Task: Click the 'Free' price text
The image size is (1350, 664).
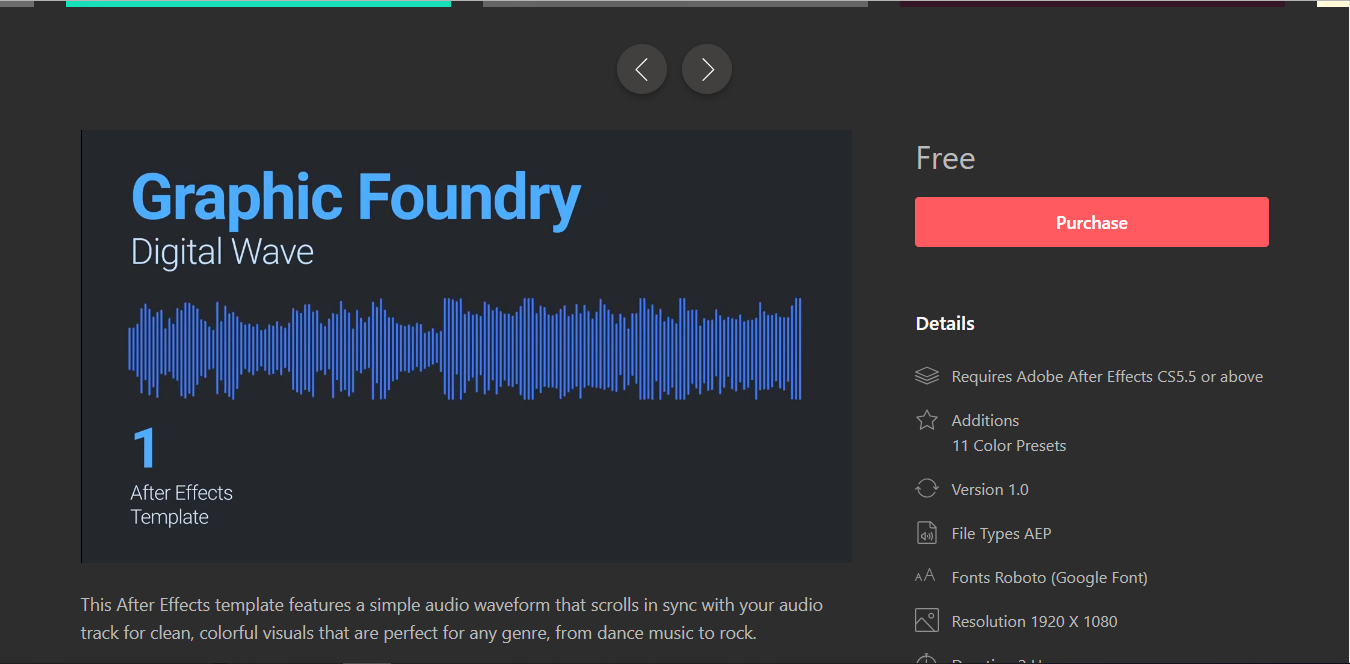Action: 945,159
